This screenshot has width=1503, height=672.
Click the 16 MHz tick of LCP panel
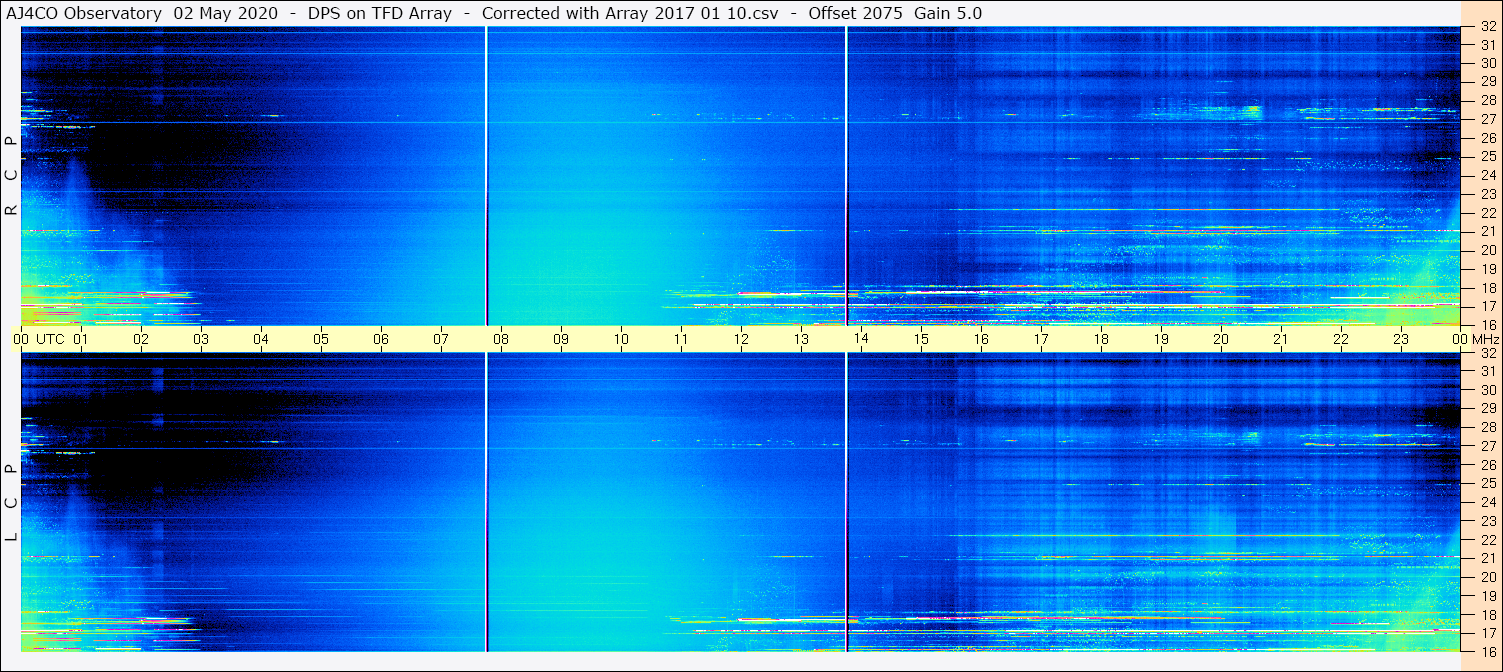coord(1487,651)
